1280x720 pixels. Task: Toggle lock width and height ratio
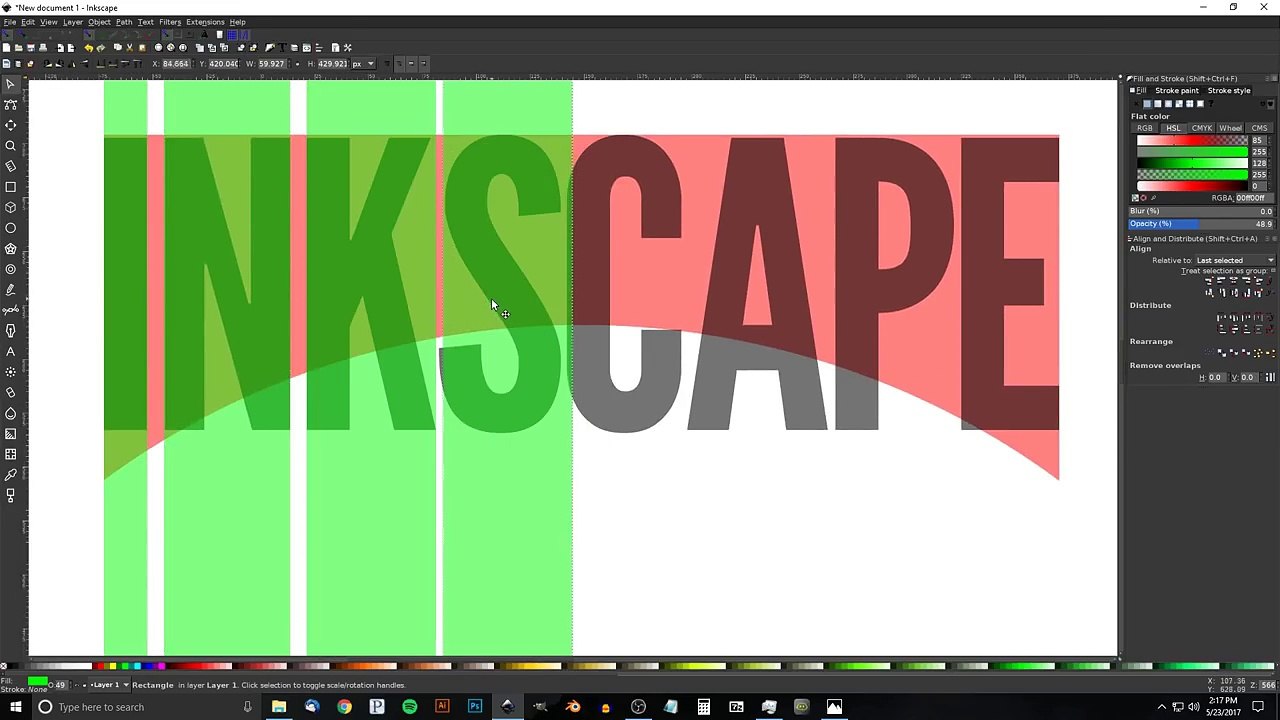(297, 64)
